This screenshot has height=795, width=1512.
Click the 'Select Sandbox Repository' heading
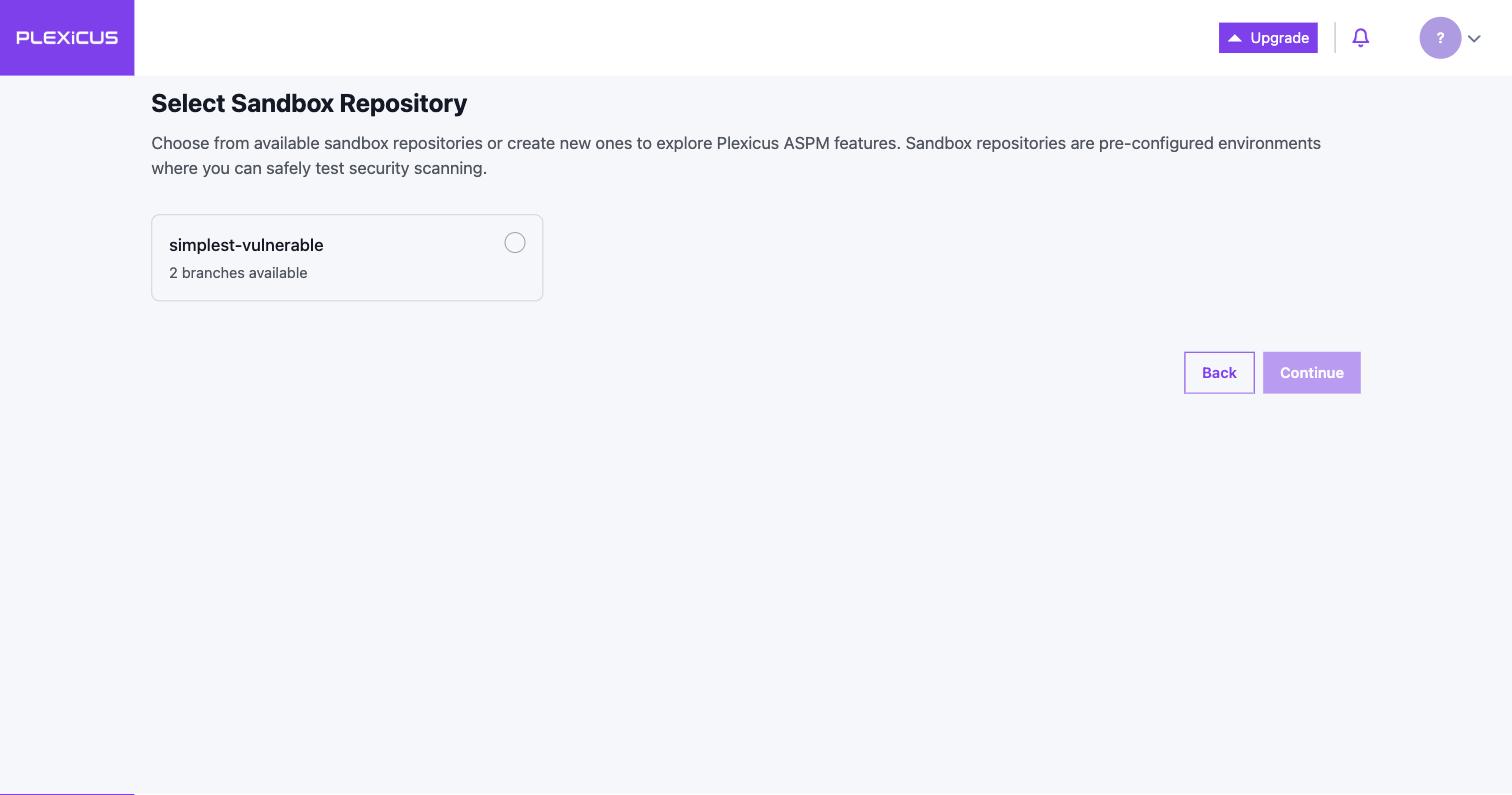point(309,104)
